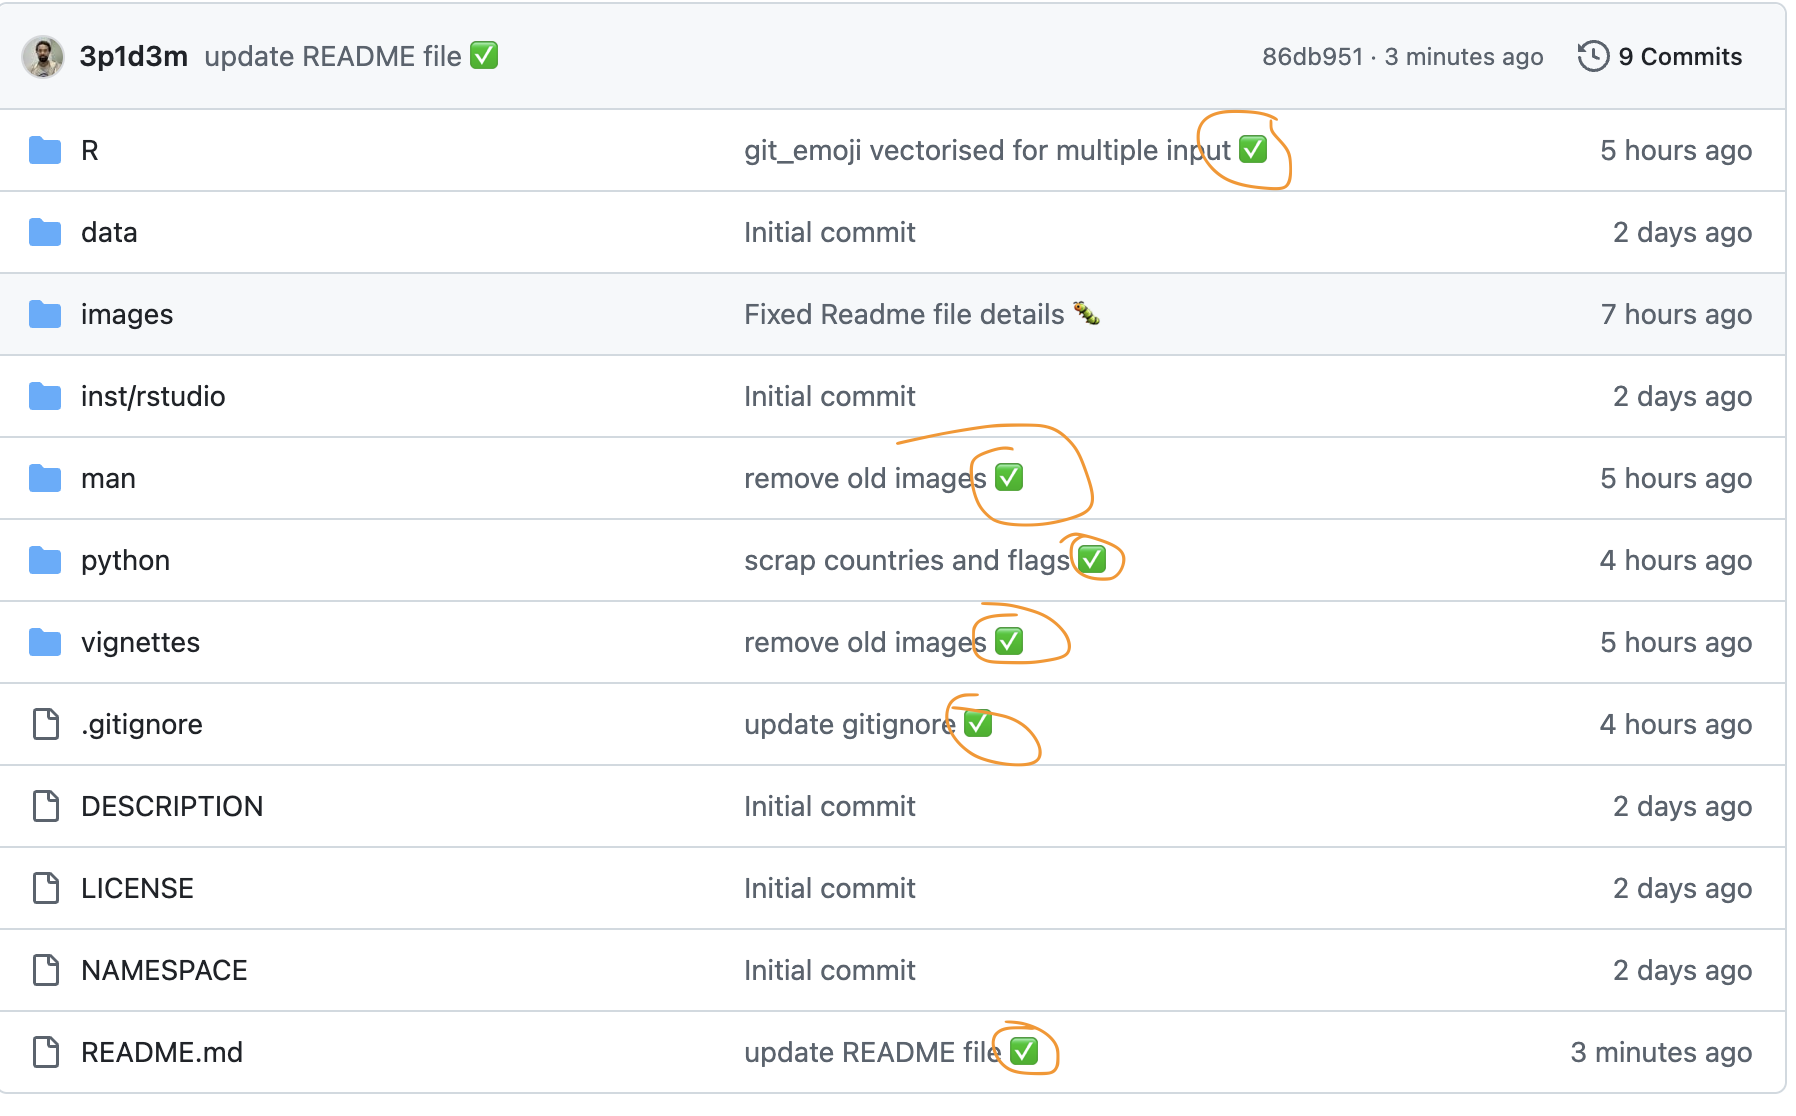Click the R folder icon

[45, 151]
